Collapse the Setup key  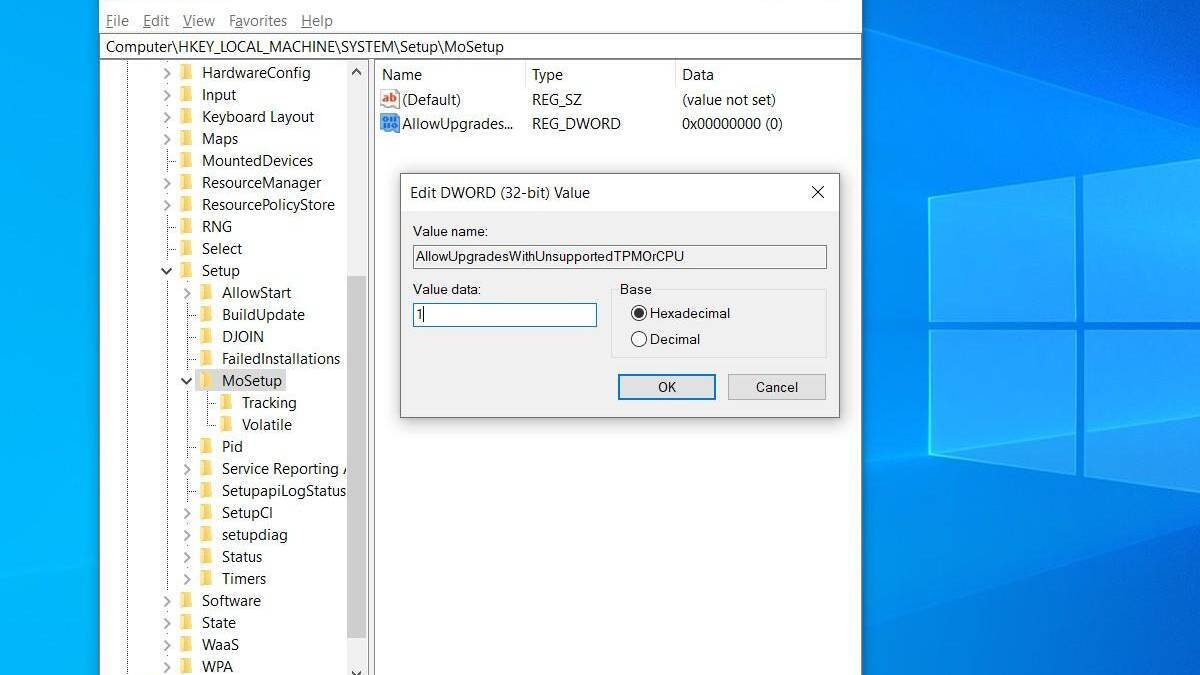coord(167,271)
